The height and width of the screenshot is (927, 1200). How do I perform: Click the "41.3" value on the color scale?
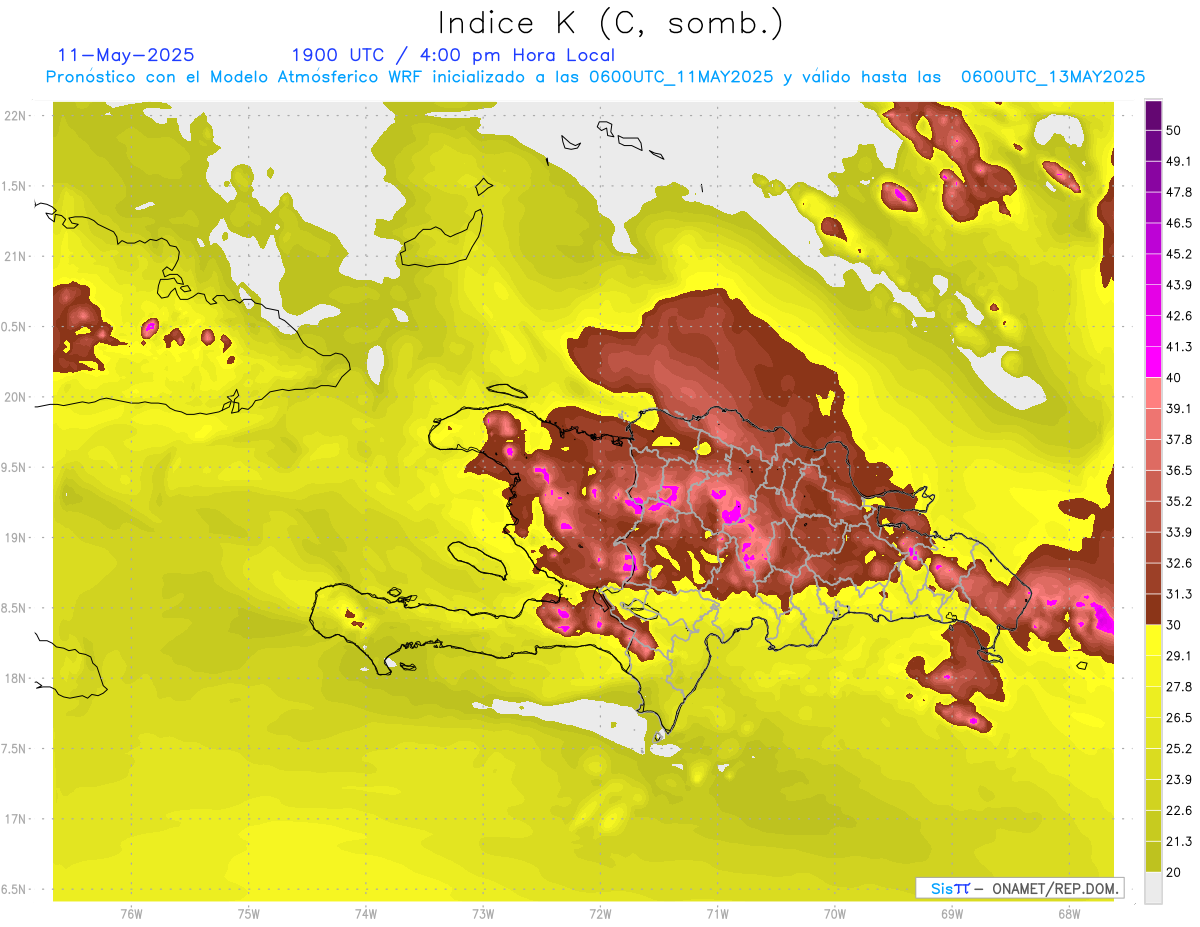click(x=1179, y=347)
